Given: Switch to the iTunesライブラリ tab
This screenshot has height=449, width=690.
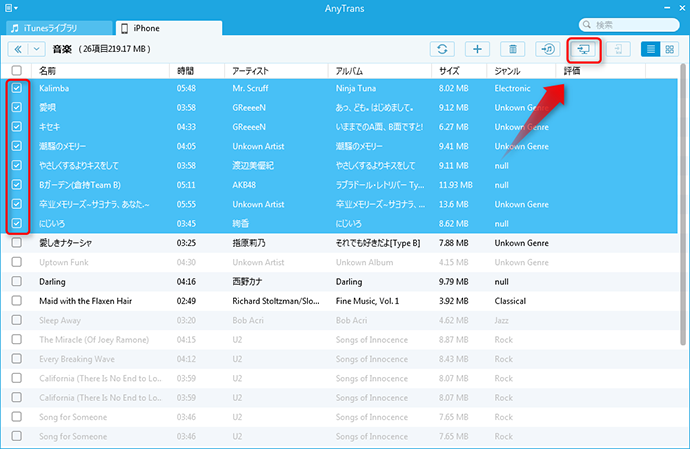Looking at the screenshot, I should coord(59,28).
